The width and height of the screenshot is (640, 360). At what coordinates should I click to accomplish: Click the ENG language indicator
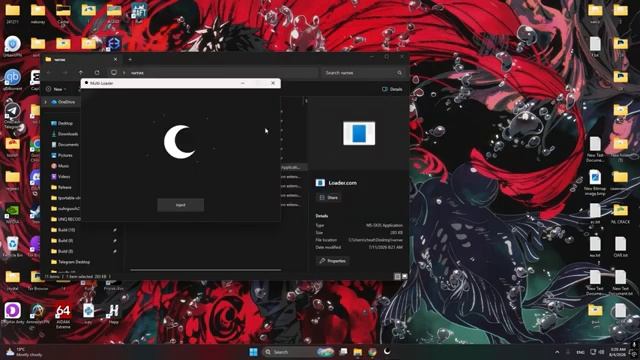tap(580, 352)
